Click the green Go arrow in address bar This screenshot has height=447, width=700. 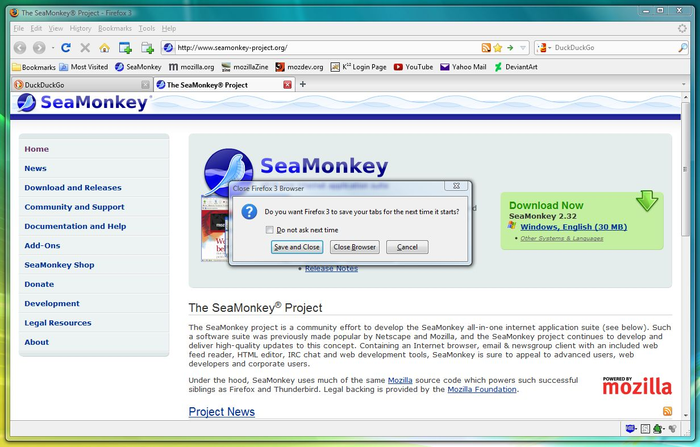click(x=510, y=47)
